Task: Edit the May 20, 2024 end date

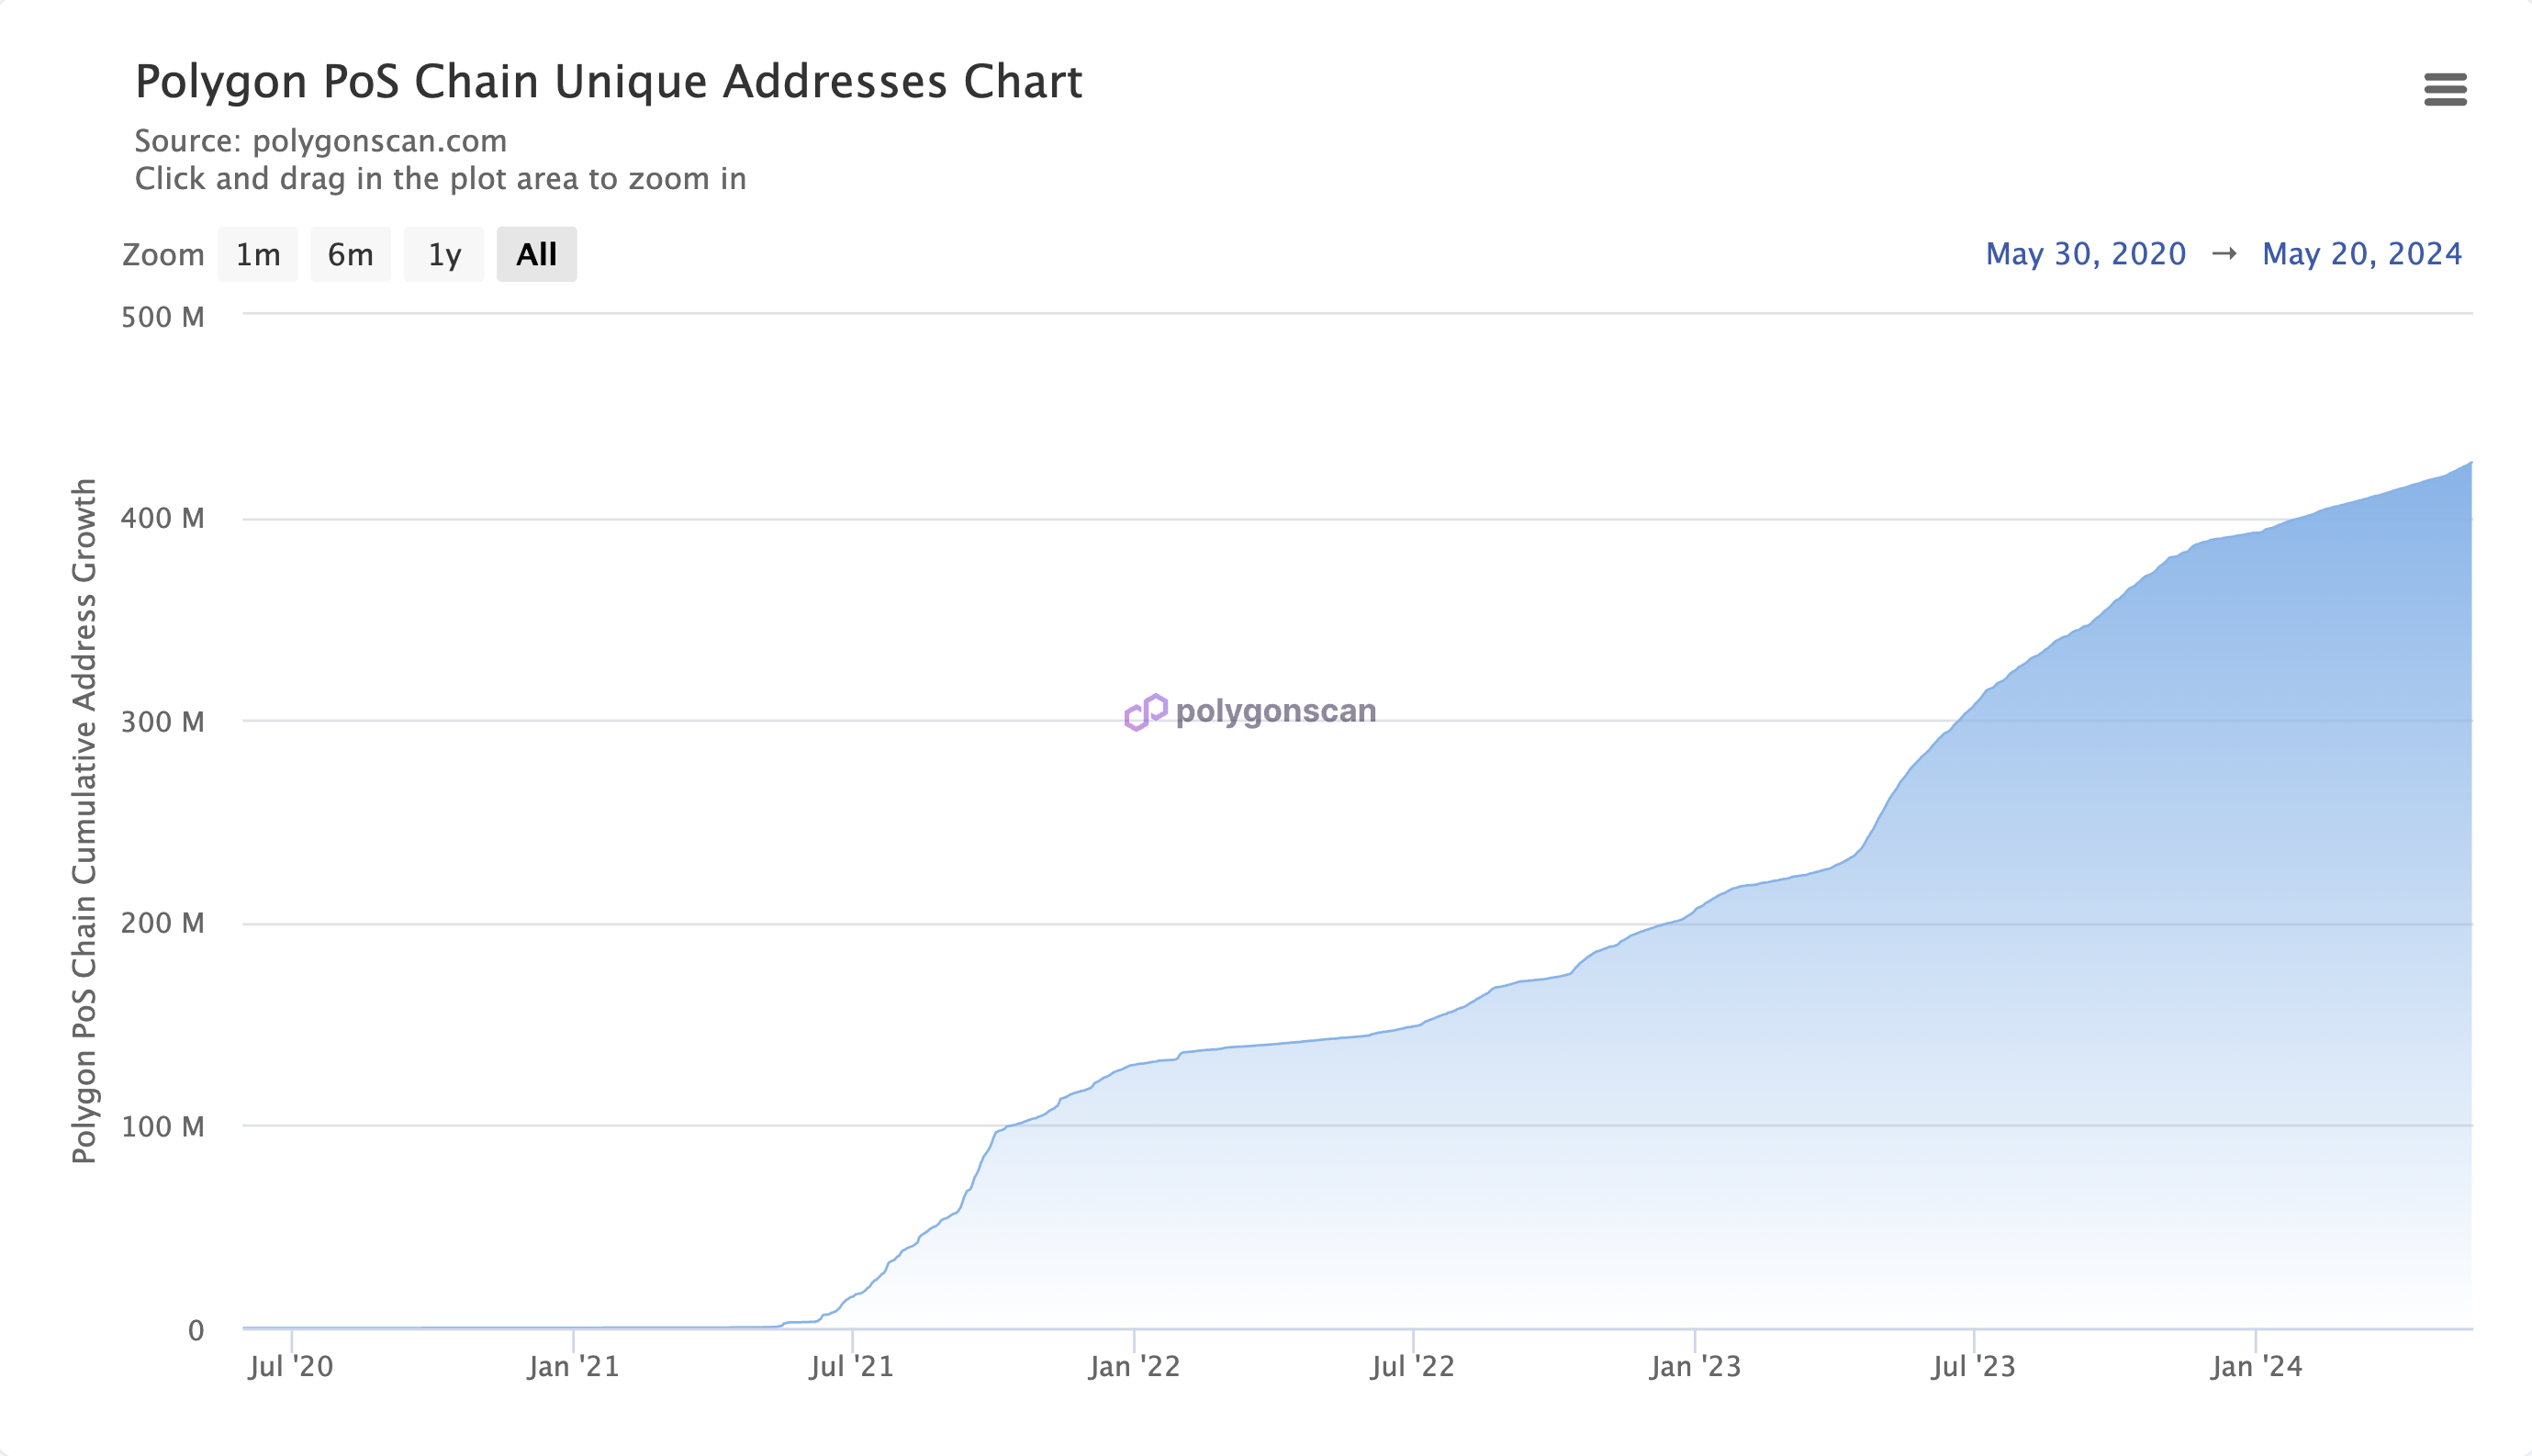Action: point(2361,254)
